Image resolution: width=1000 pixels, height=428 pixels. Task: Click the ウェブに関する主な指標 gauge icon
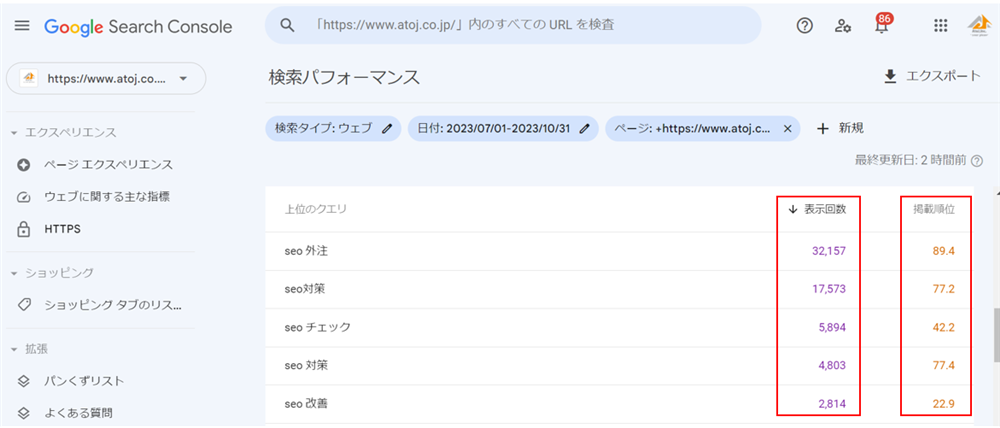click(24, 197)
